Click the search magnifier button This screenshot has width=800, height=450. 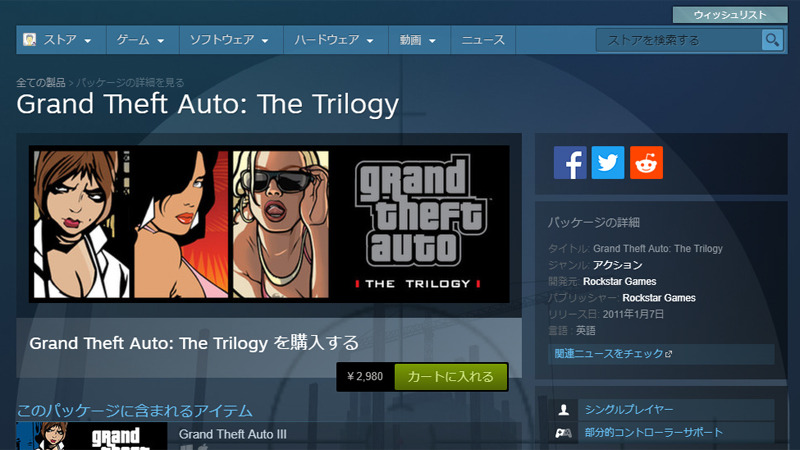[x=772, y=40]
